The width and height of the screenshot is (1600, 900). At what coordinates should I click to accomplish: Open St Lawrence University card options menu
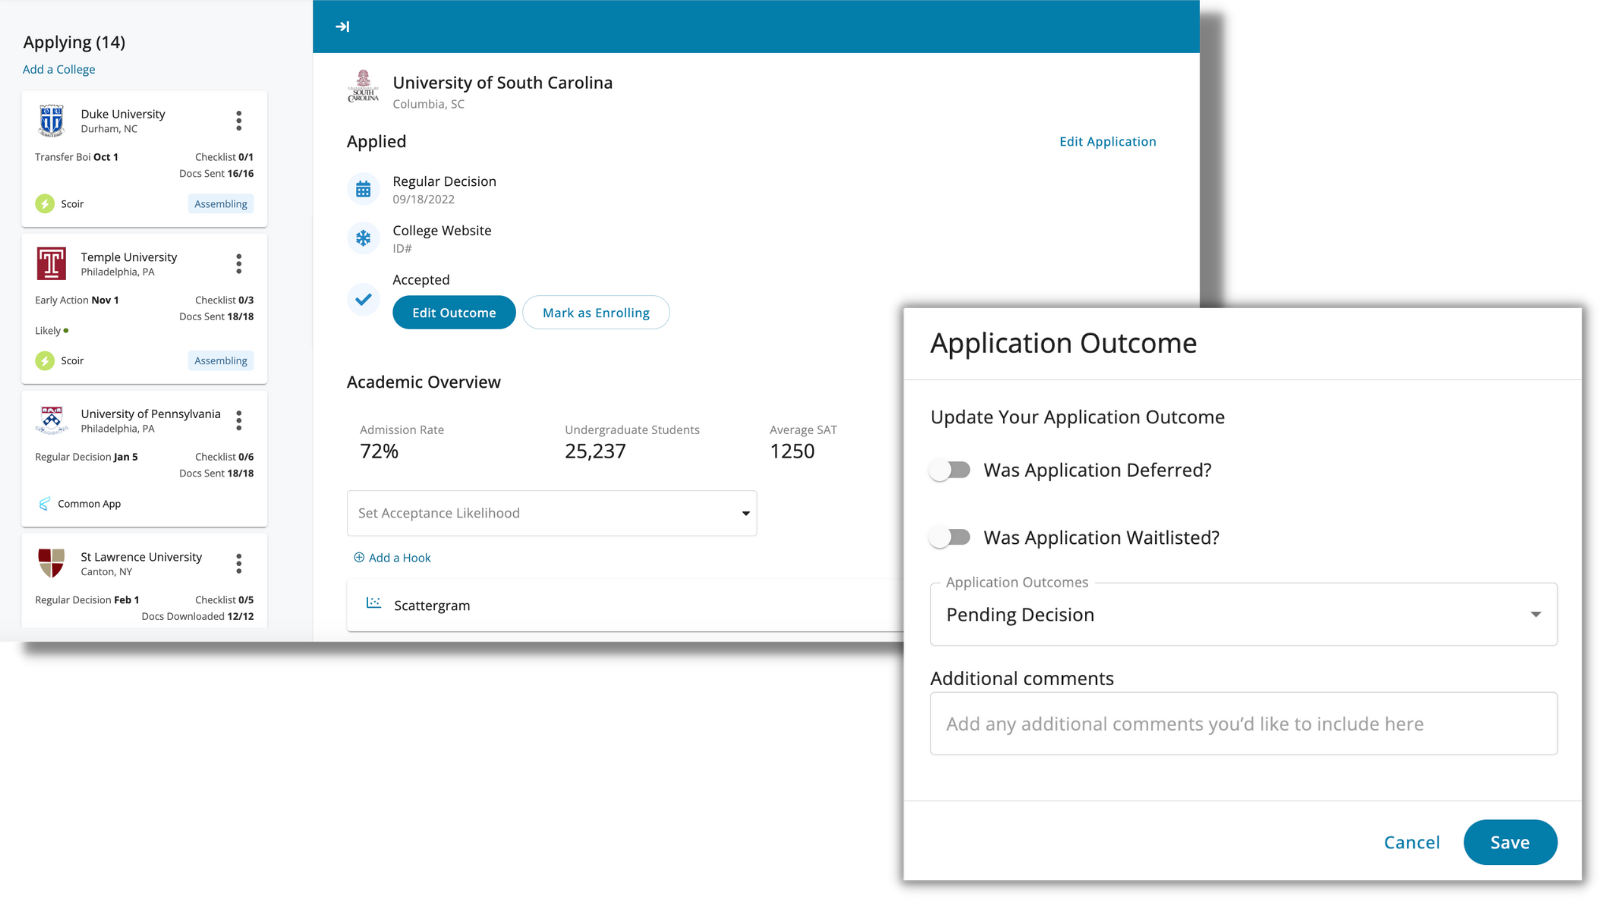coord(239,564)
